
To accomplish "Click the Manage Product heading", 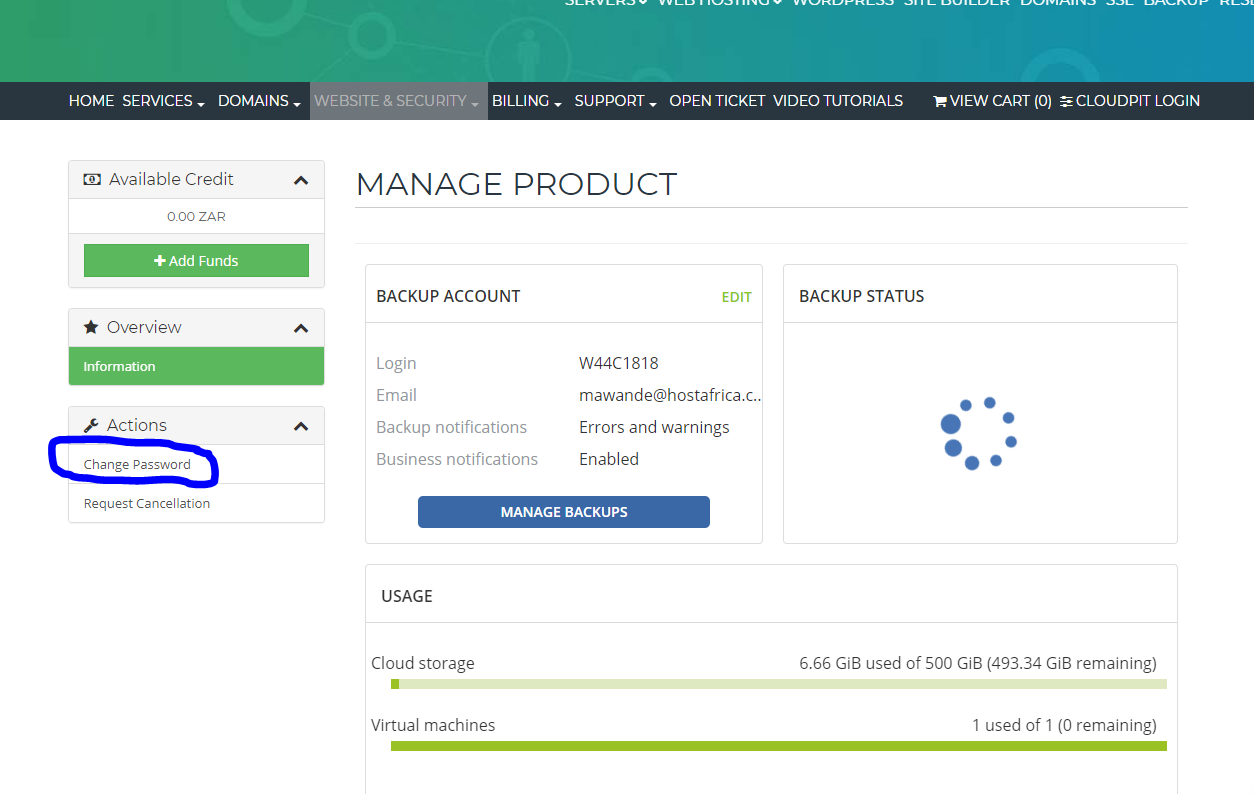I will pyautogui.click(x=516, y=184).
